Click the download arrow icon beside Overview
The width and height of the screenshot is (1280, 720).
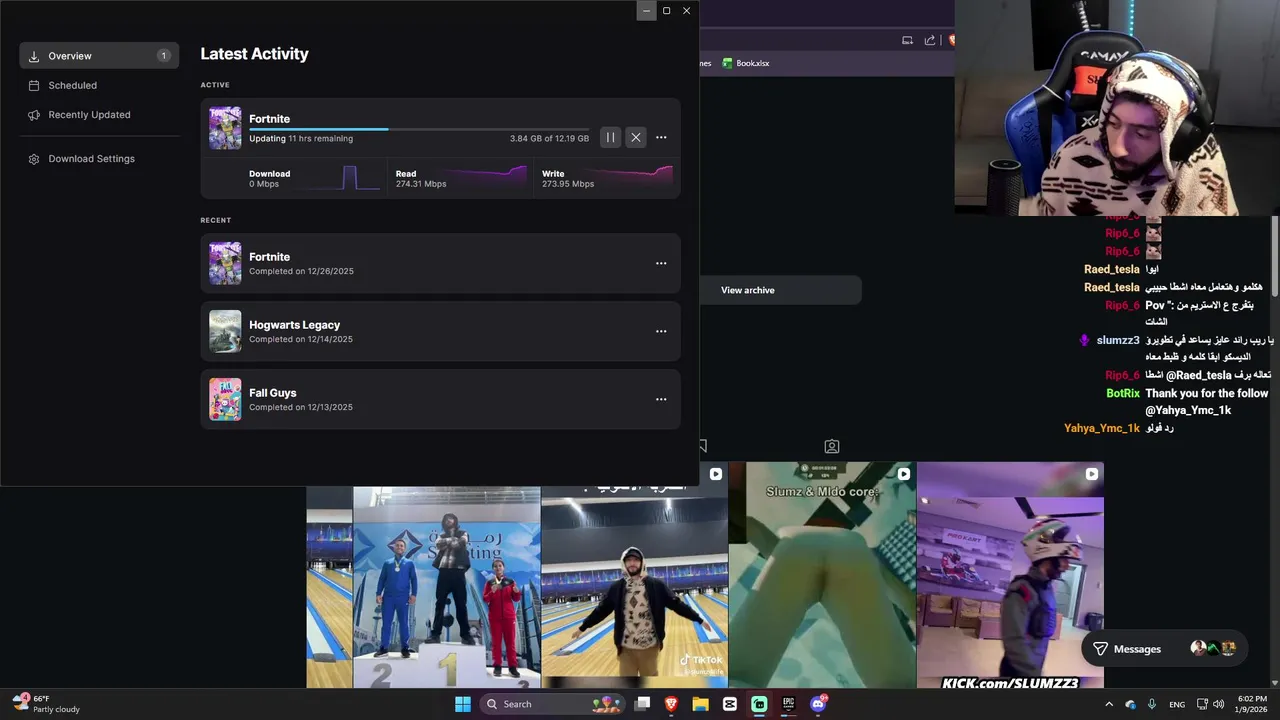click(34, 56)
